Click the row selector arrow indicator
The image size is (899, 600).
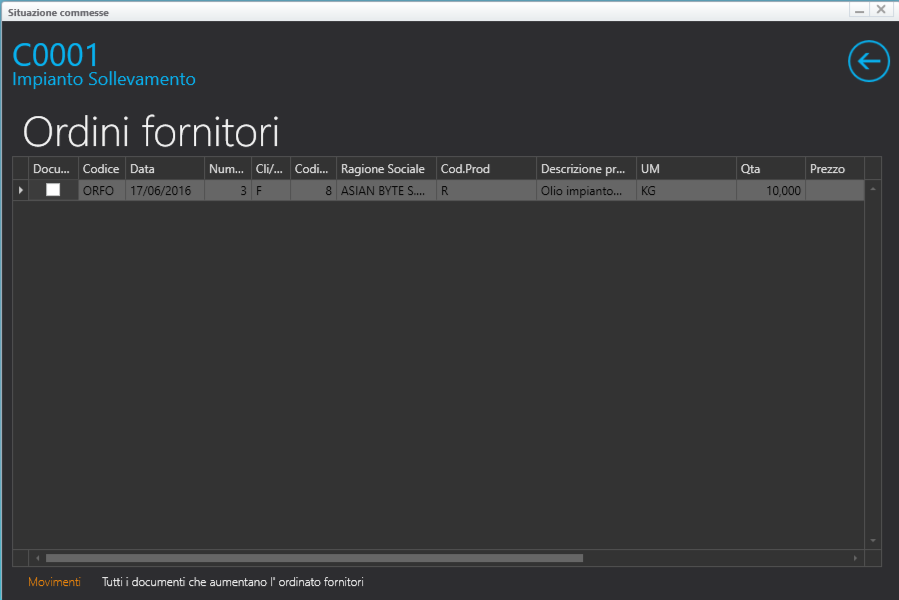pyautogui.click(x=21, y=190)
